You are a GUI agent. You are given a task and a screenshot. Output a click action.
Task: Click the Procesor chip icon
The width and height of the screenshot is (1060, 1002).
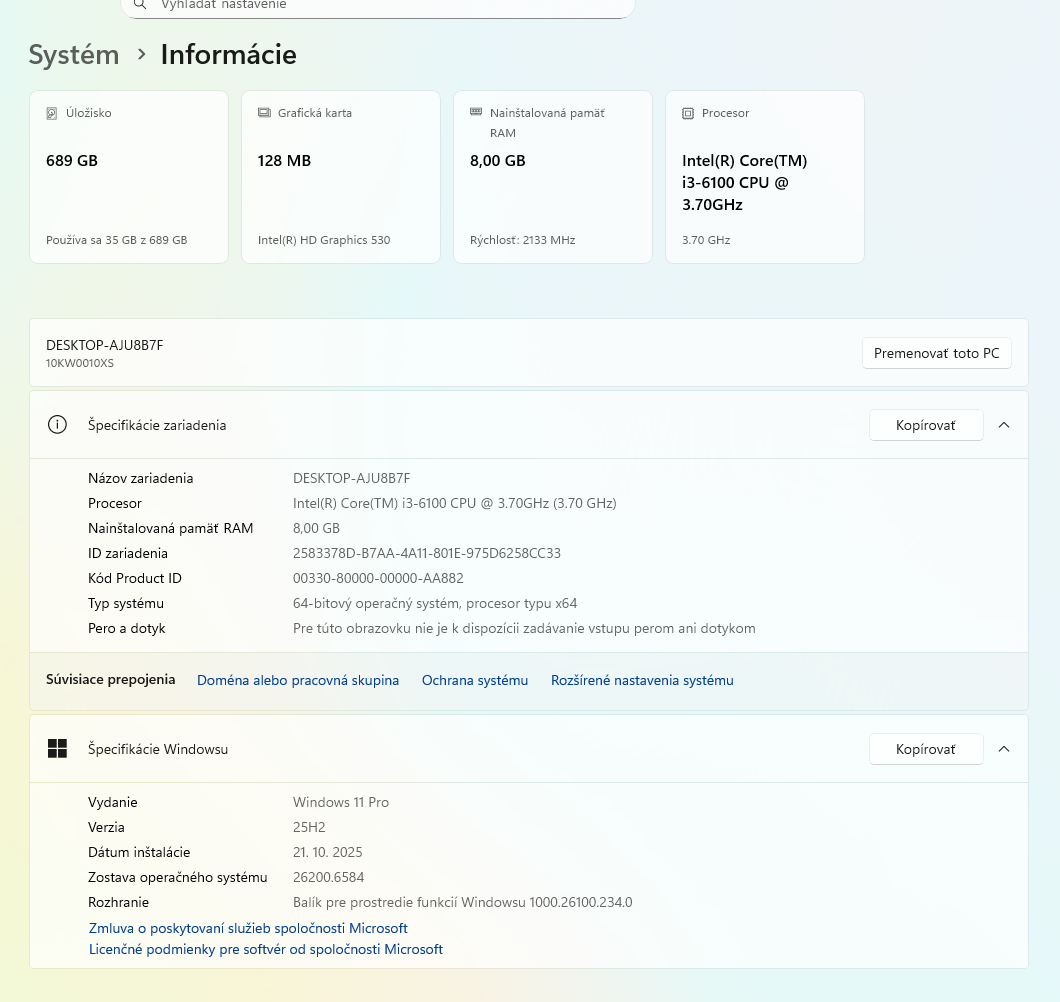coord(687,113)
